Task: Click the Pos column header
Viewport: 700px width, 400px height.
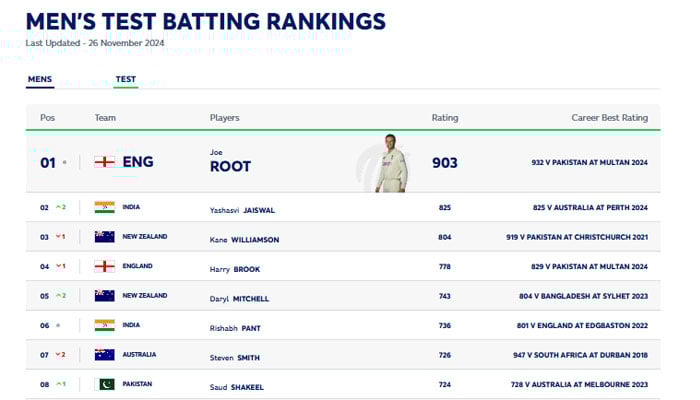Action: click(47, 118)
